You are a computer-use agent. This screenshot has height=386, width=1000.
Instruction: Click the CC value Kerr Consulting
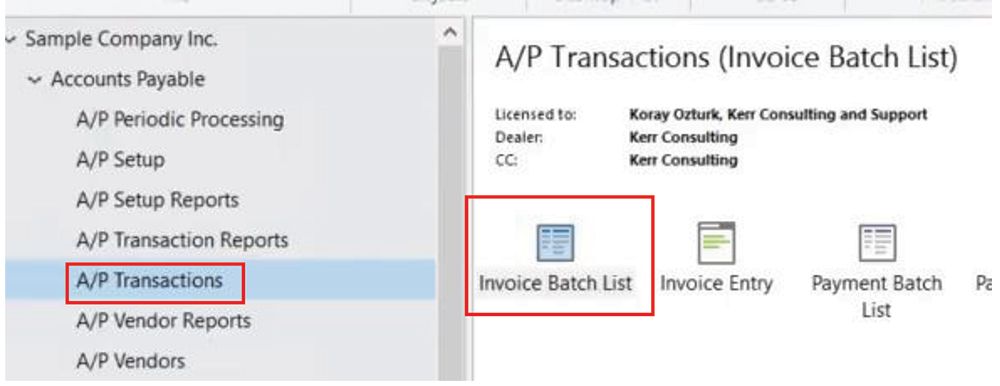683,160
